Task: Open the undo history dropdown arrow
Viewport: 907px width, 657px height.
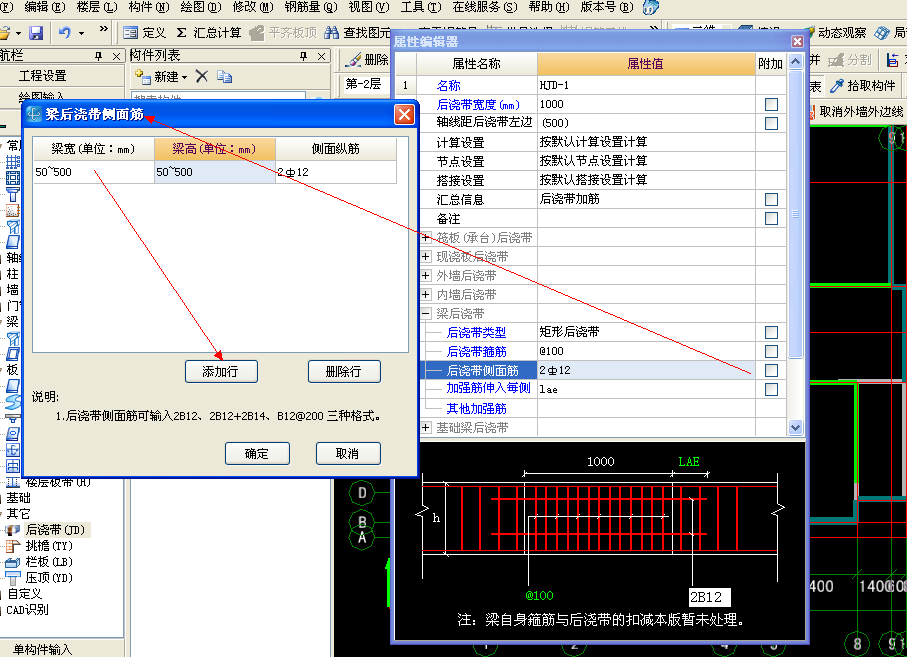Action: coord(81,33)
